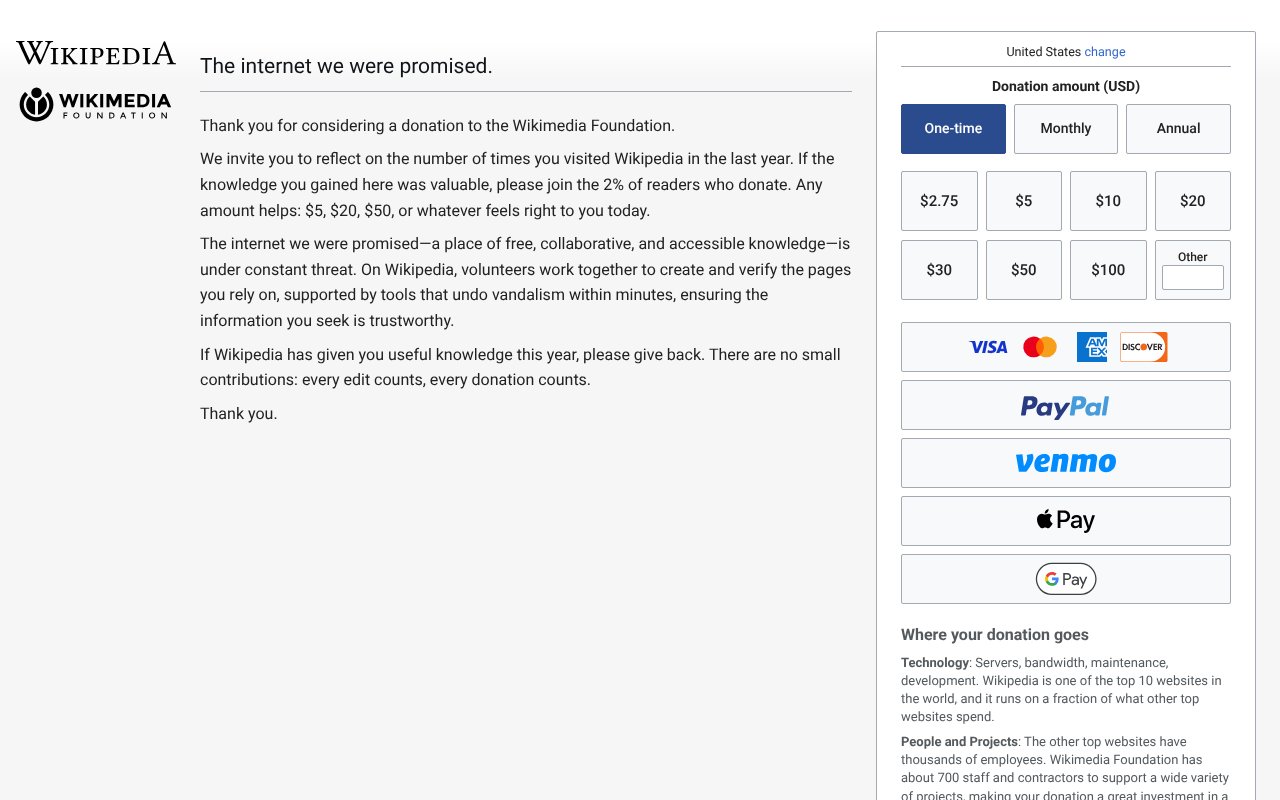1280x800 pixels.
Task: Choose the Mastercard icon
Action: click(x=1040, y=347)
